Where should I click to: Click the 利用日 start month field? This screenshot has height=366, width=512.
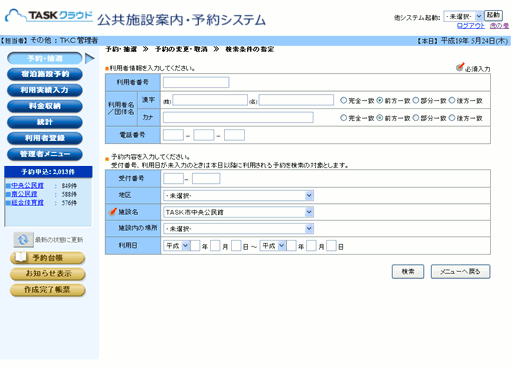click(215, 246)
